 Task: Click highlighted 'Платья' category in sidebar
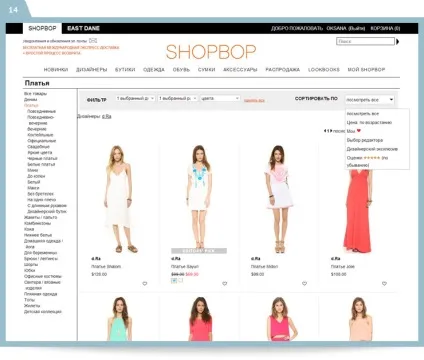point(31,105)
